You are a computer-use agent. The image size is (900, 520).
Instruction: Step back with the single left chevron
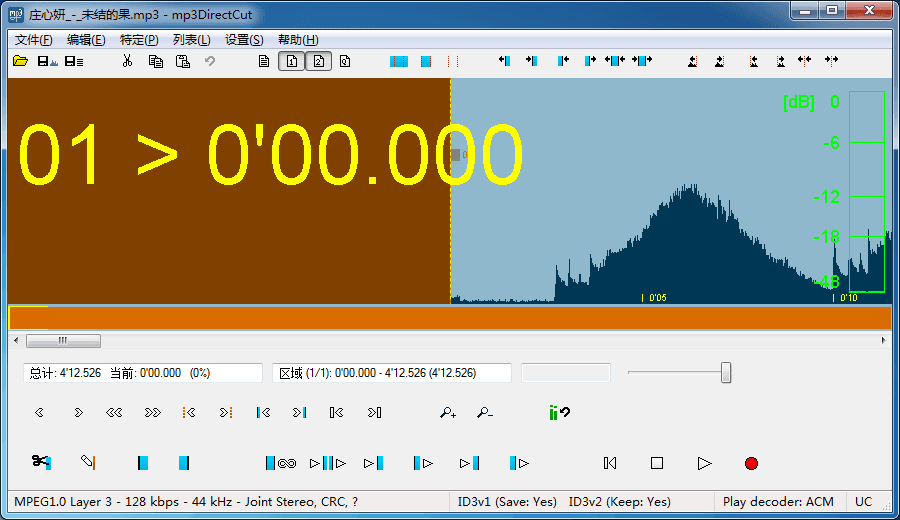[39, 412]
